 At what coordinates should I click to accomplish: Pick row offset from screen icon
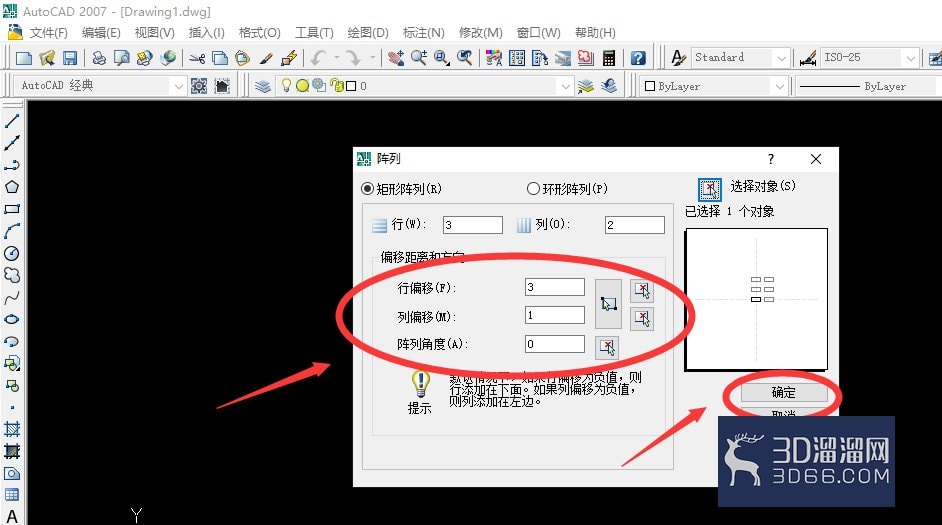point(642,291)
